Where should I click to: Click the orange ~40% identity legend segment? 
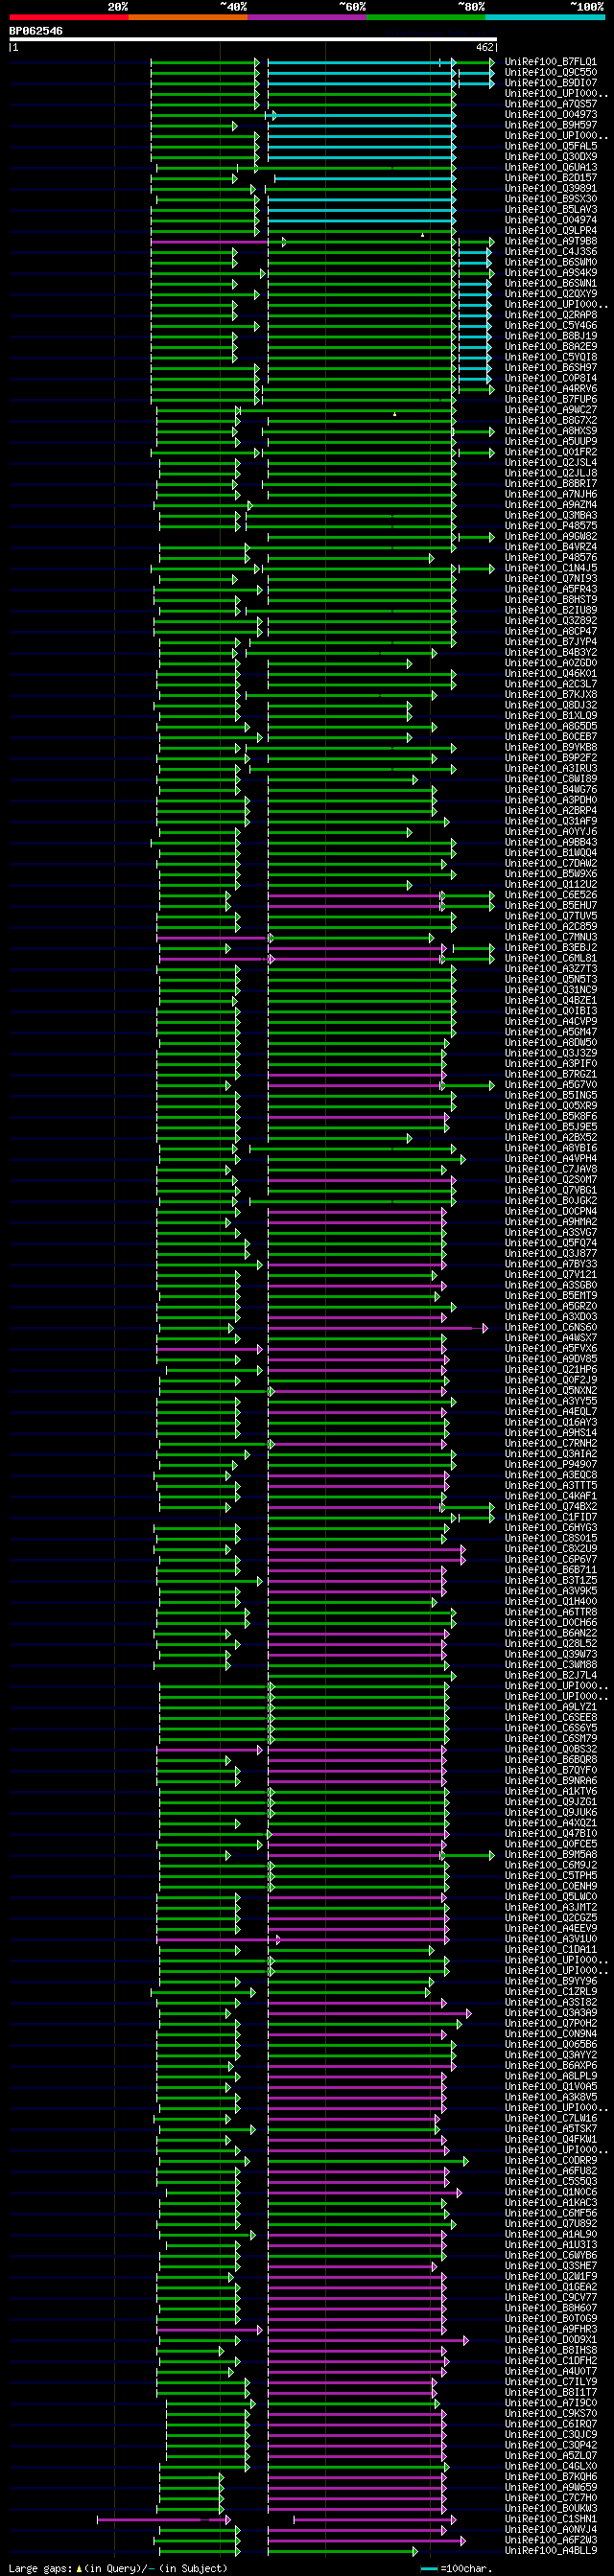pos(188,17)
